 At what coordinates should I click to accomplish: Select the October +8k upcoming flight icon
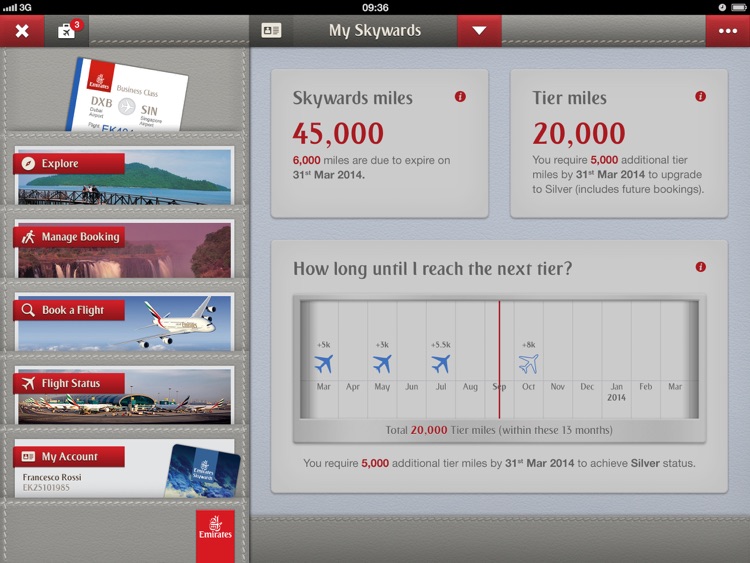[529, 364]
